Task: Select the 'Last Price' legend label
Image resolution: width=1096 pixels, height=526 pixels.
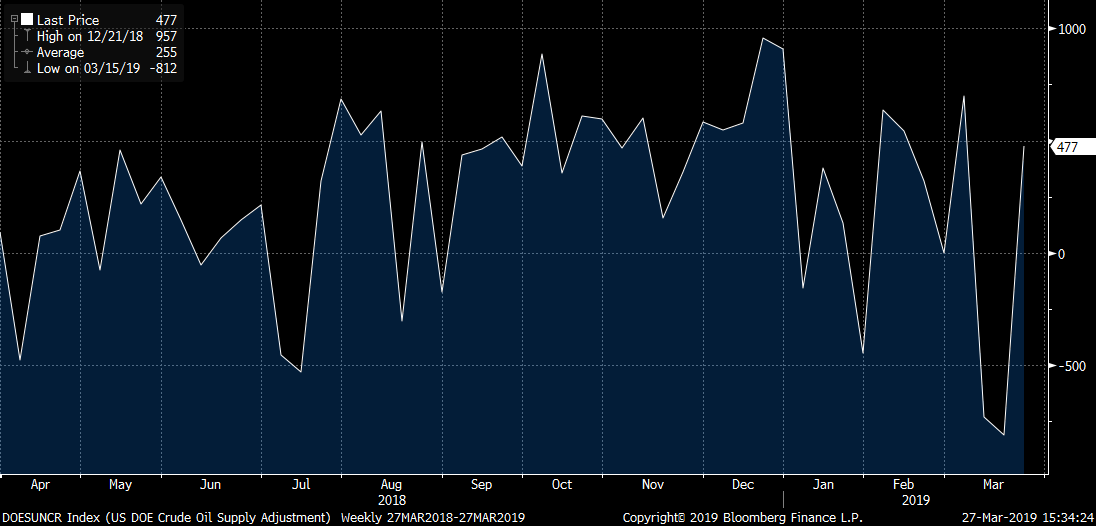Action: (68, 20)
